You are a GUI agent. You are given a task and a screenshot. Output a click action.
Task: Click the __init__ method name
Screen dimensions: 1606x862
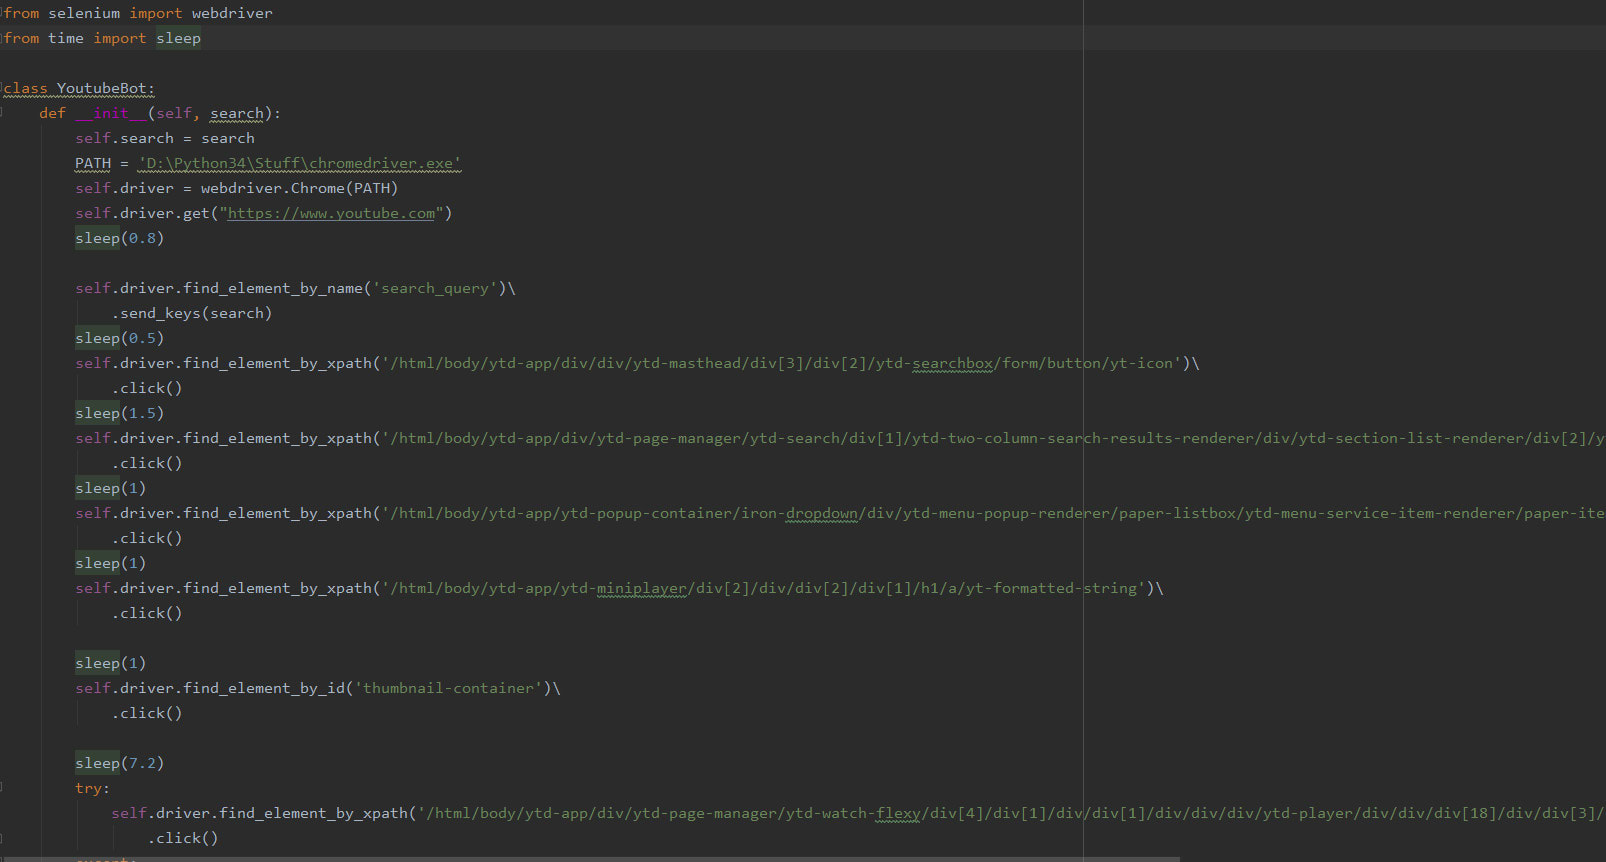coord(111,113)
